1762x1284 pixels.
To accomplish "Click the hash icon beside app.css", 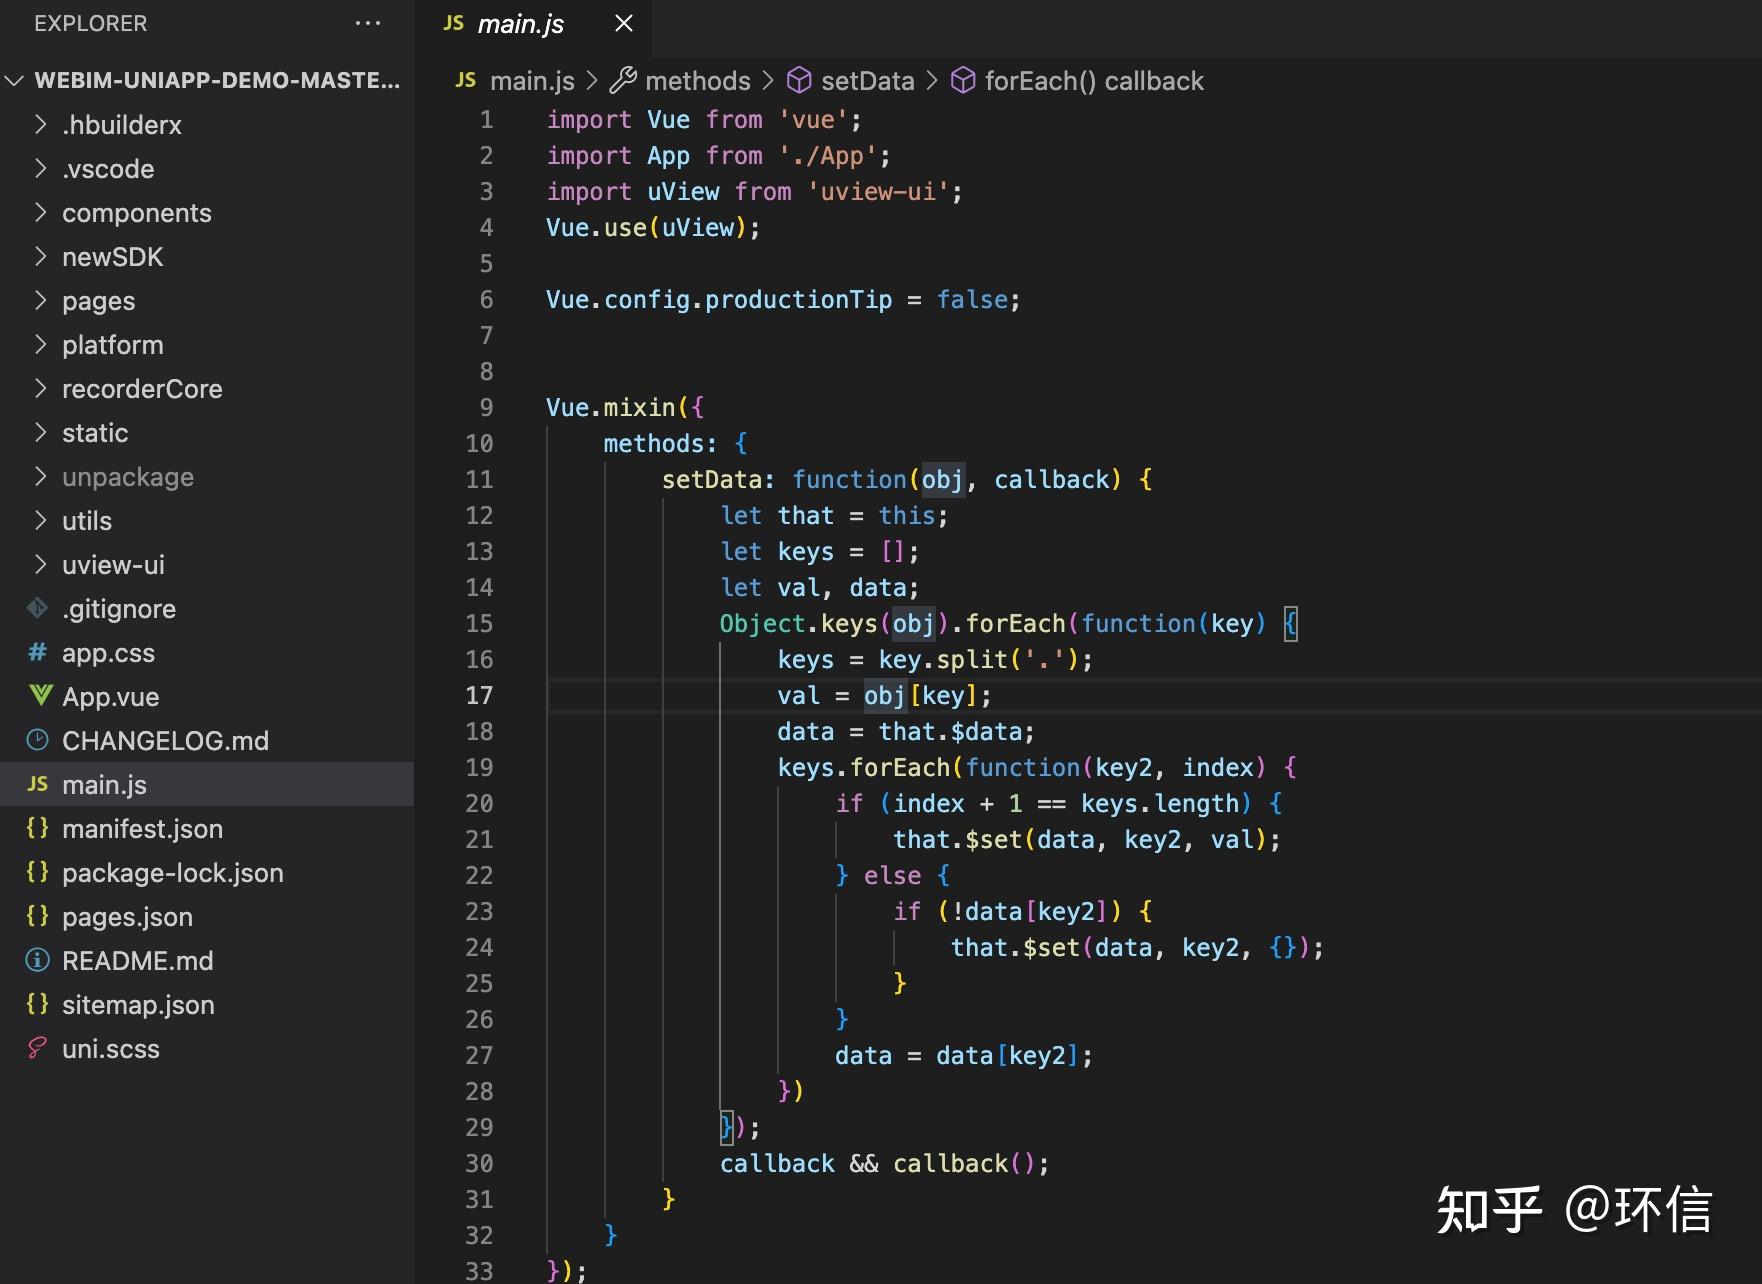I will [38, 652].
